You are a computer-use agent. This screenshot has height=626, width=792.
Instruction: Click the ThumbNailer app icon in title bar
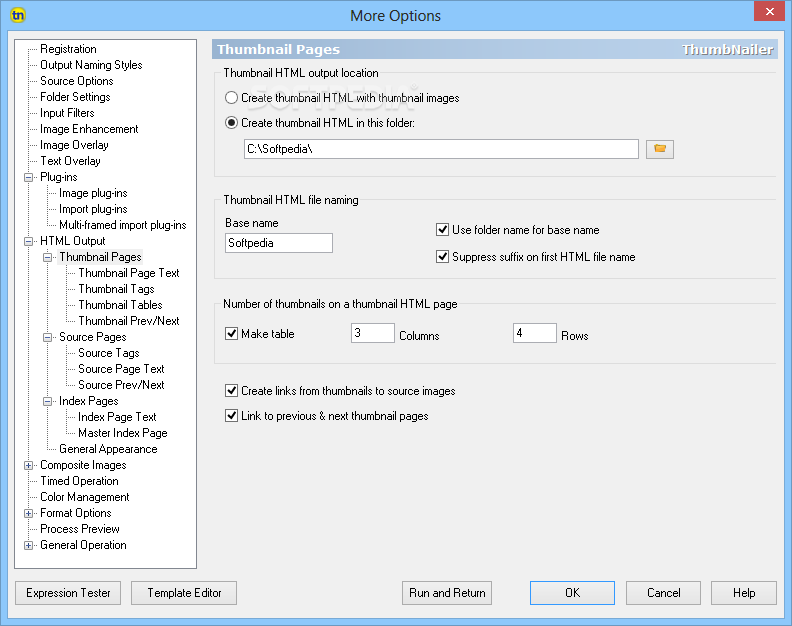18,15
